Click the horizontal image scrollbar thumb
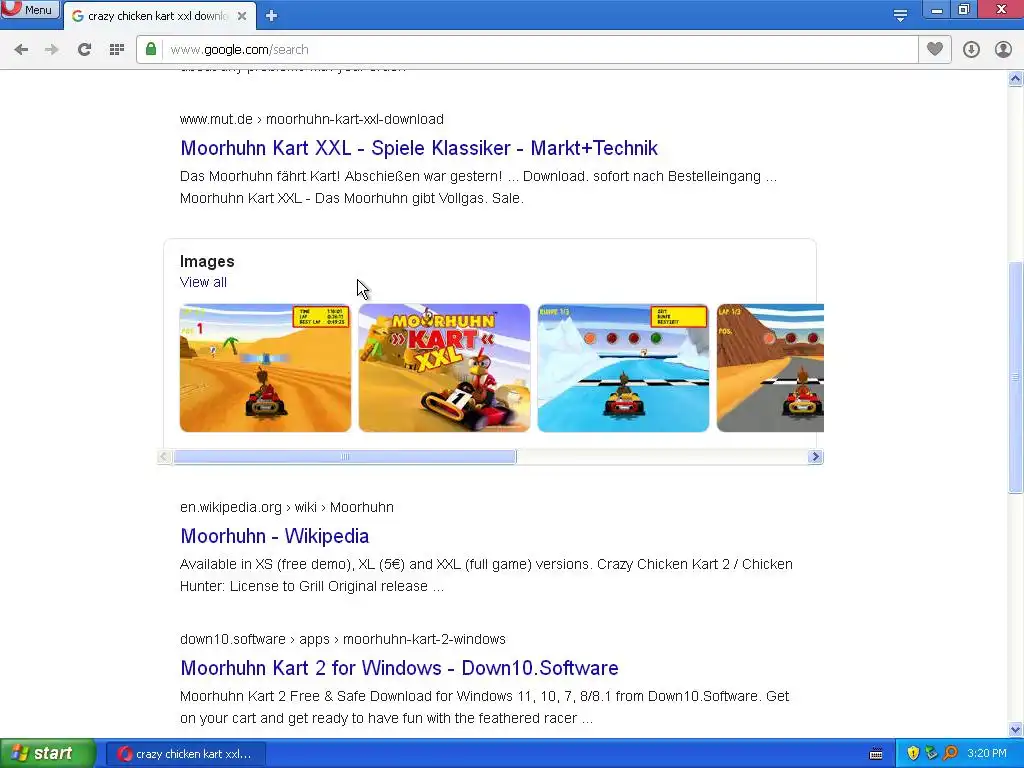Image resolution: width=1024 pixels, height=768 pixels. coord(345,457)
